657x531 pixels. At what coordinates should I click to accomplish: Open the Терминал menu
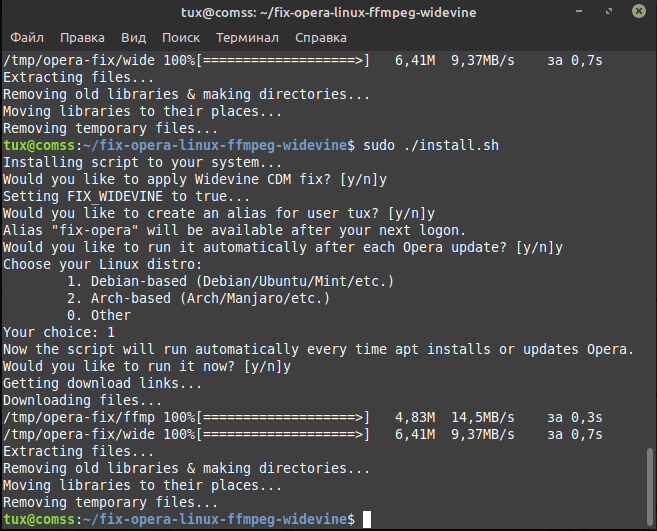(247, 38)
